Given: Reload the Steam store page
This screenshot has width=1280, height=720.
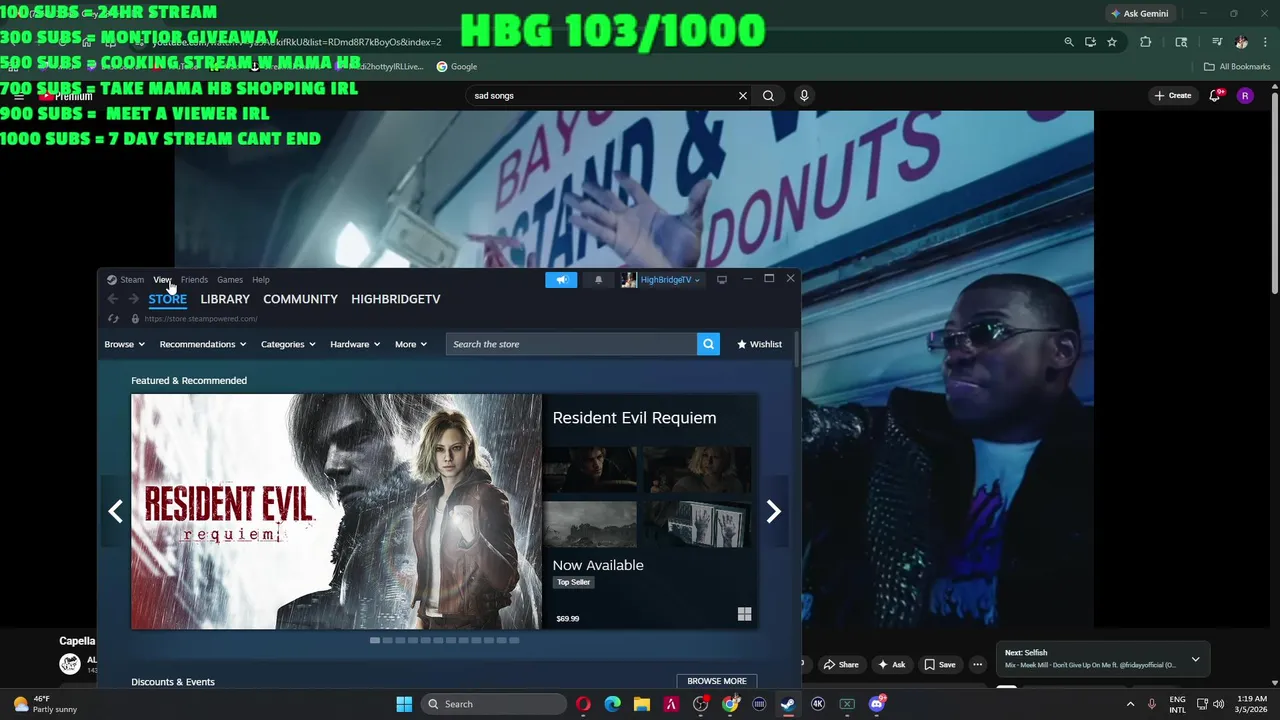Looking at the screenshot, I should [x=113, y=319].
